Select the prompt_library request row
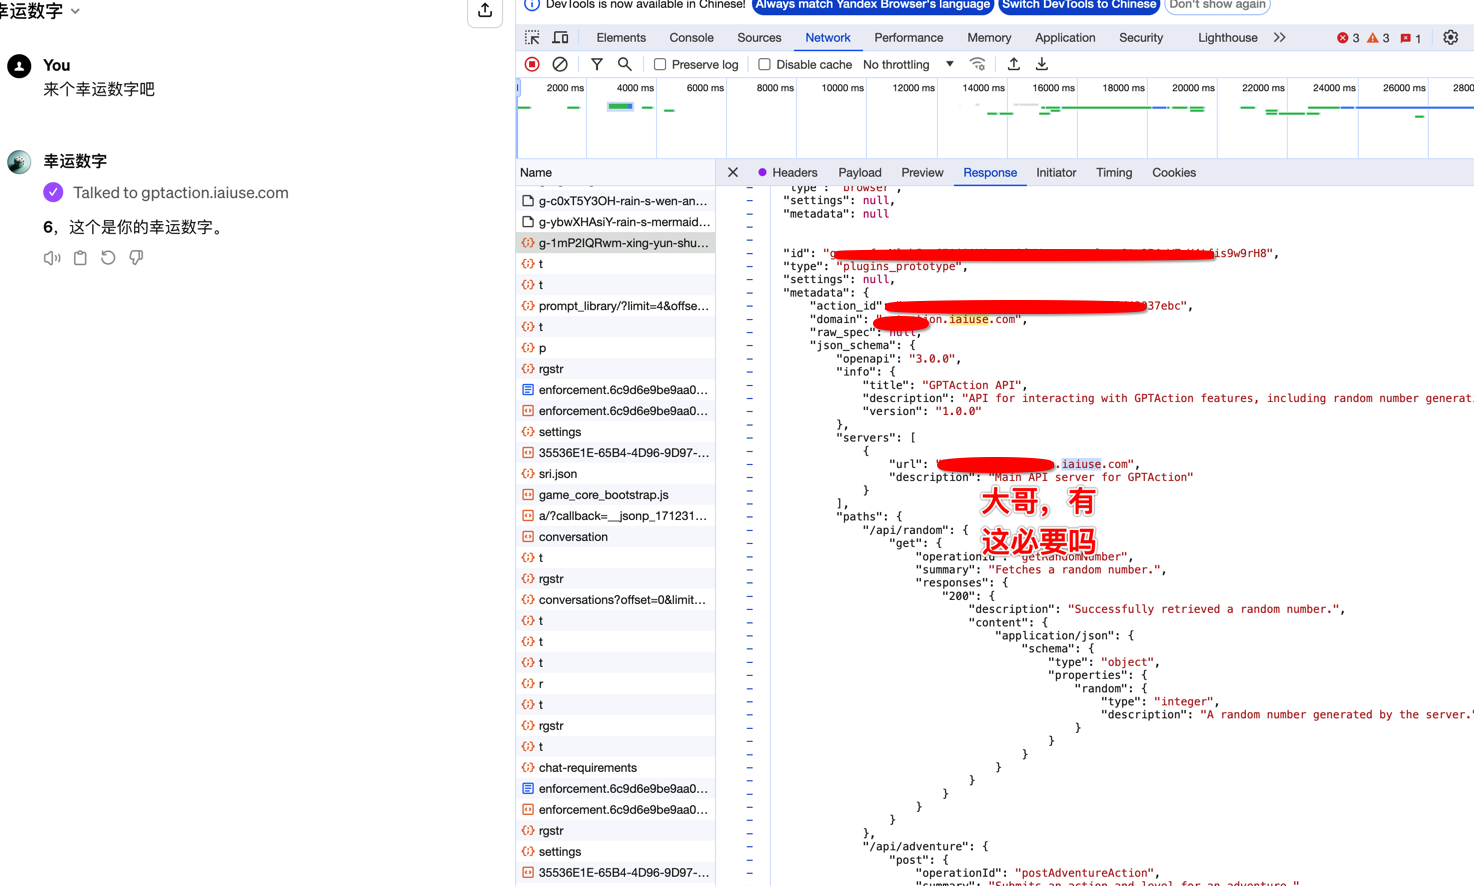This screenshot has height=886, width=1474. tap(616, 306)
